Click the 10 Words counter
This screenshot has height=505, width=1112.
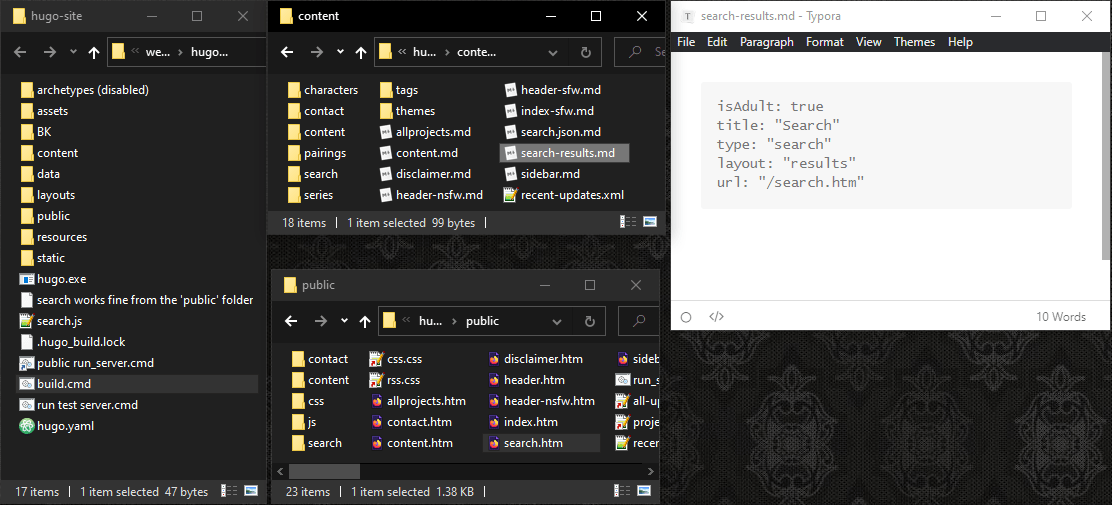[1060, 317]
